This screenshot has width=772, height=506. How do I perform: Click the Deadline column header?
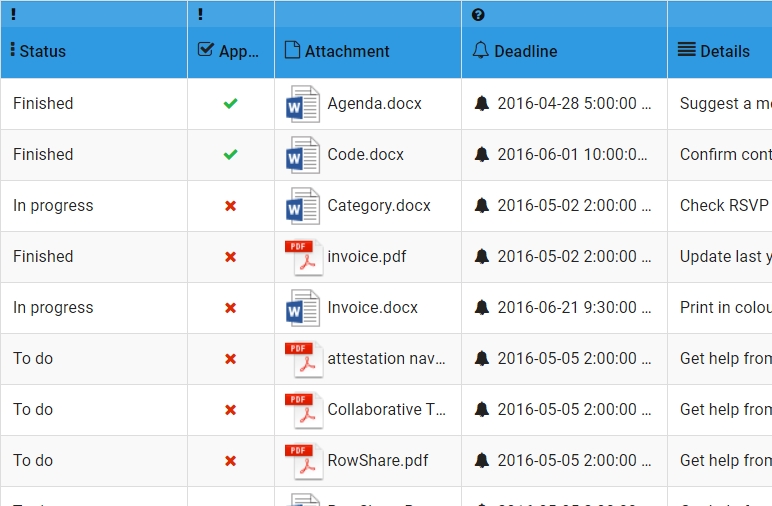(x=564, y=51)
